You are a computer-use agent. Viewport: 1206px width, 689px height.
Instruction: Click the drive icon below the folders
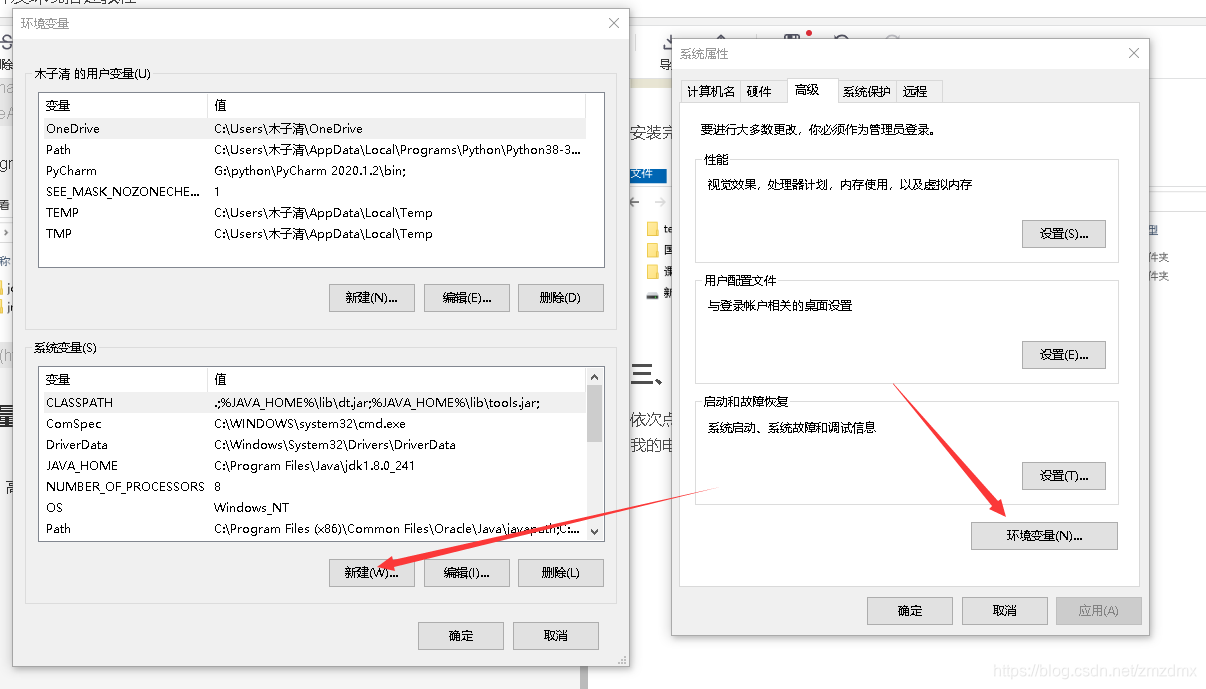pos(652,292)
